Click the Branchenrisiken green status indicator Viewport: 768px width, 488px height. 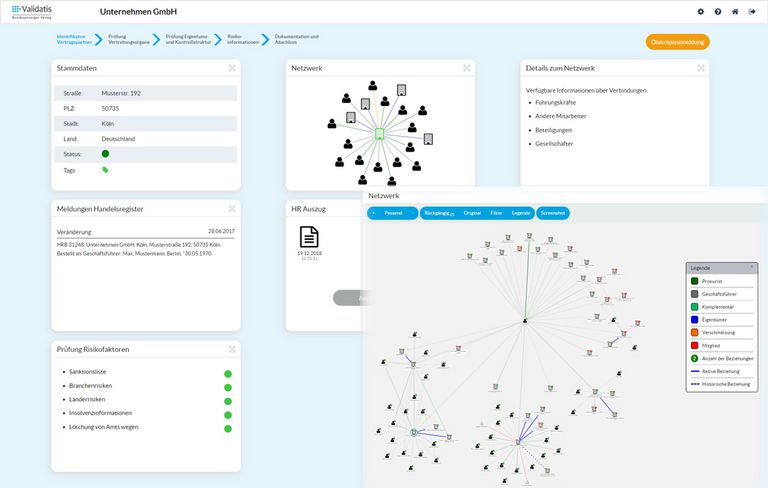(x=228, y=388)
